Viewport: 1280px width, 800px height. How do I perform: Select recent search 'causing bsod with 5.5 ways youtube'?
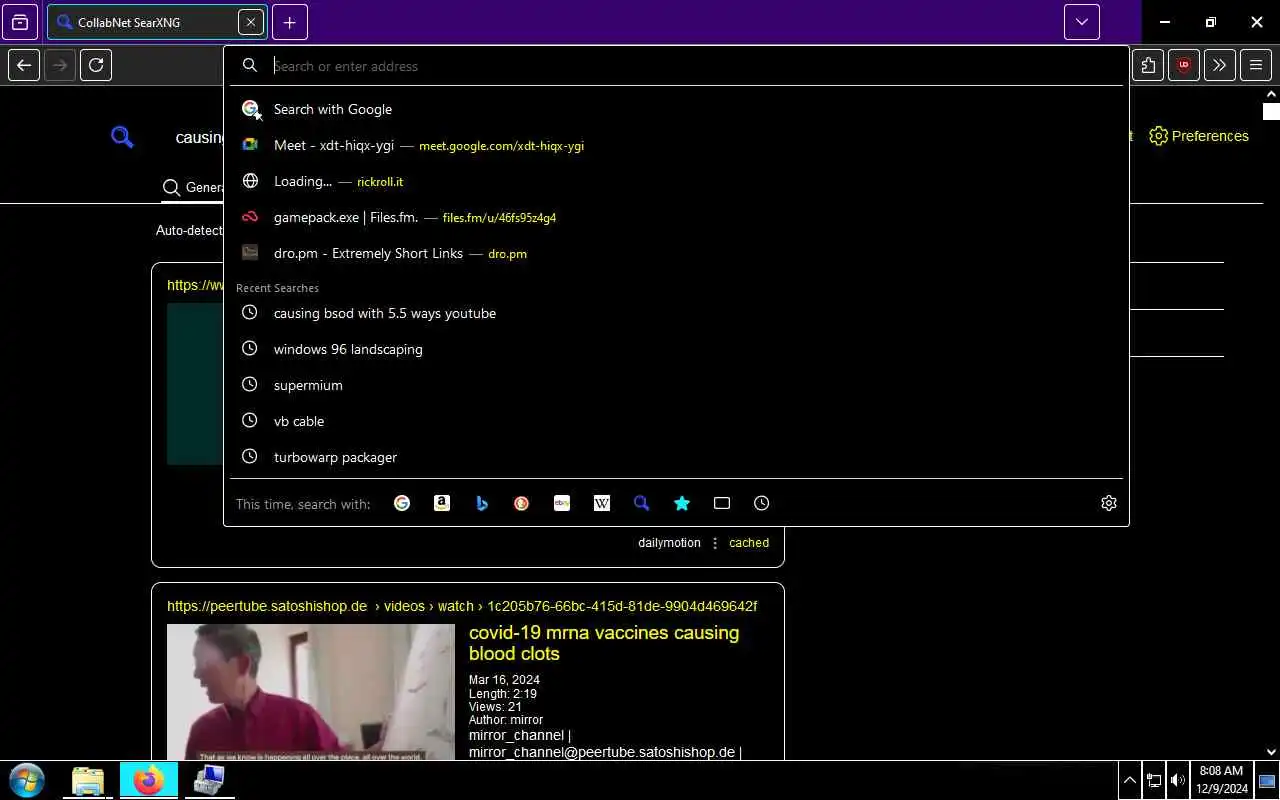click(676, 313)
